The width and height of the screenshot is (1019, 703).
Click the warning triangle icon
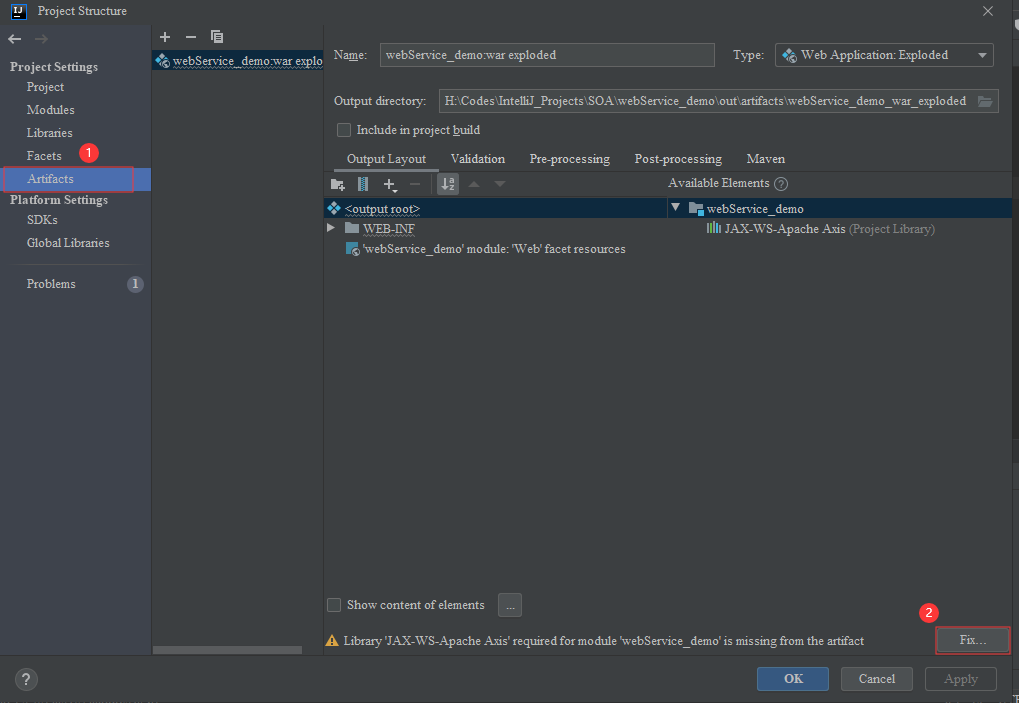pos(332,641)
